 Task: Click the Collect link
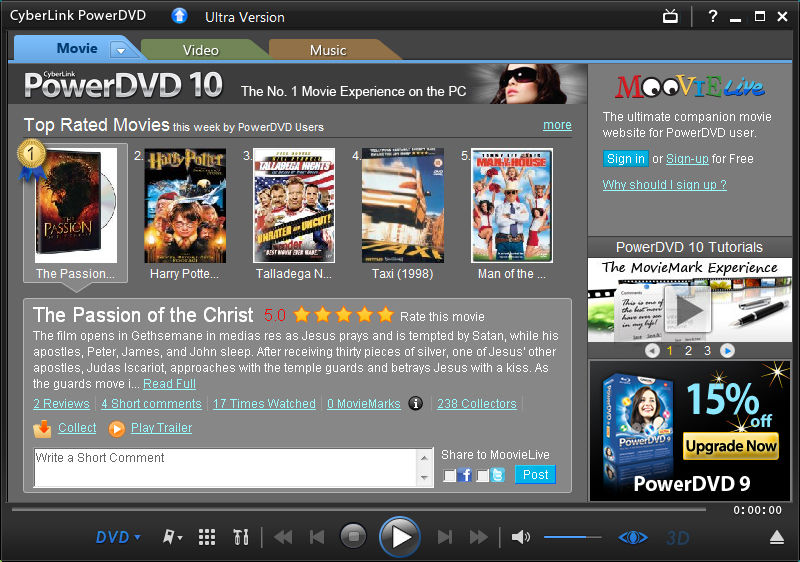coord(77,427)
